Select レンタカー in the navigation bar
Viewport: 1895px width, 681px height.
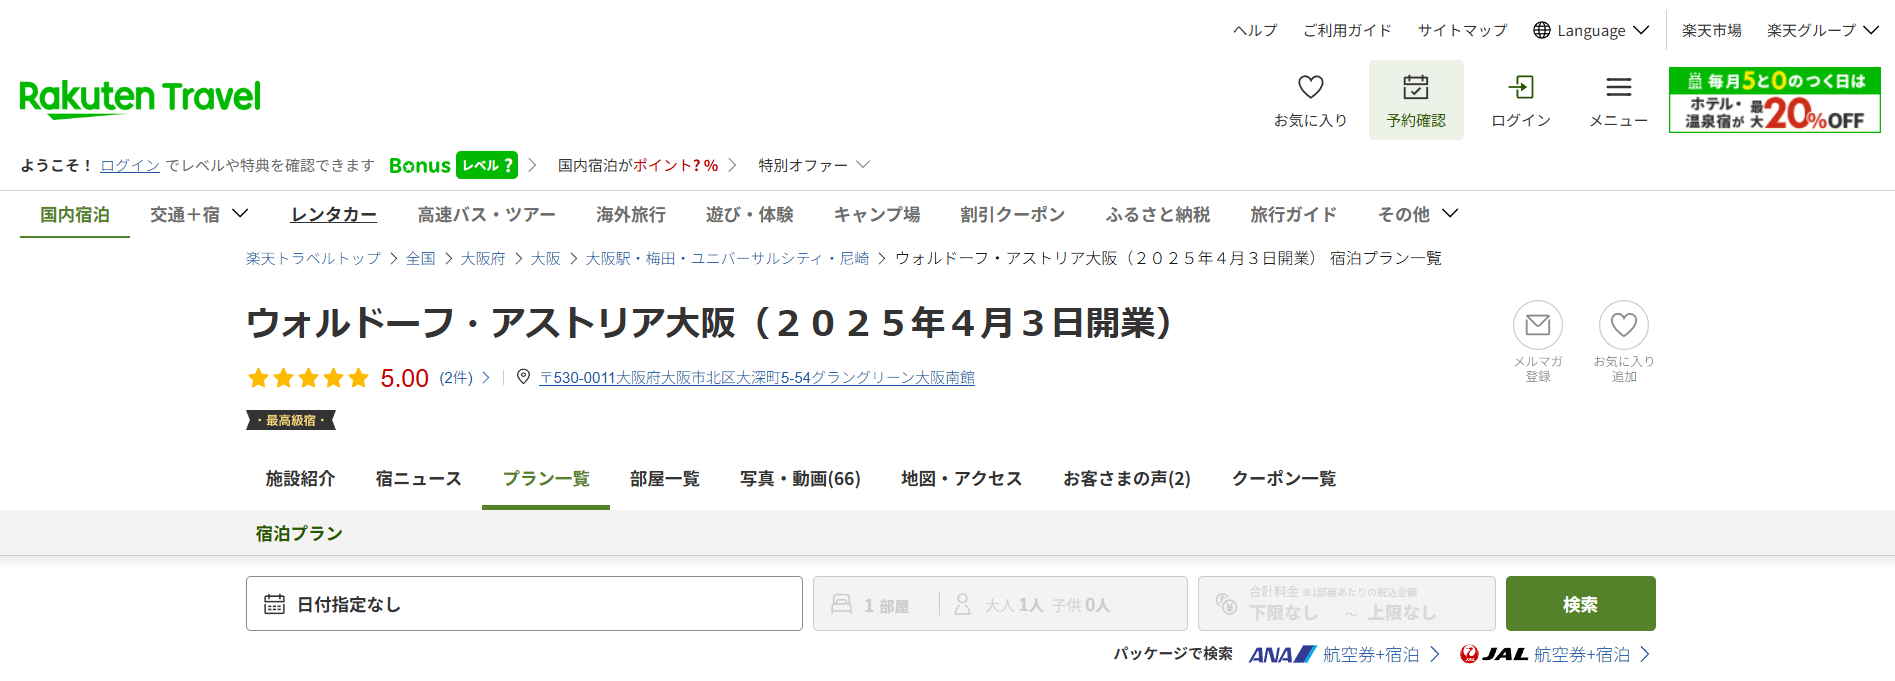[333, 214]
